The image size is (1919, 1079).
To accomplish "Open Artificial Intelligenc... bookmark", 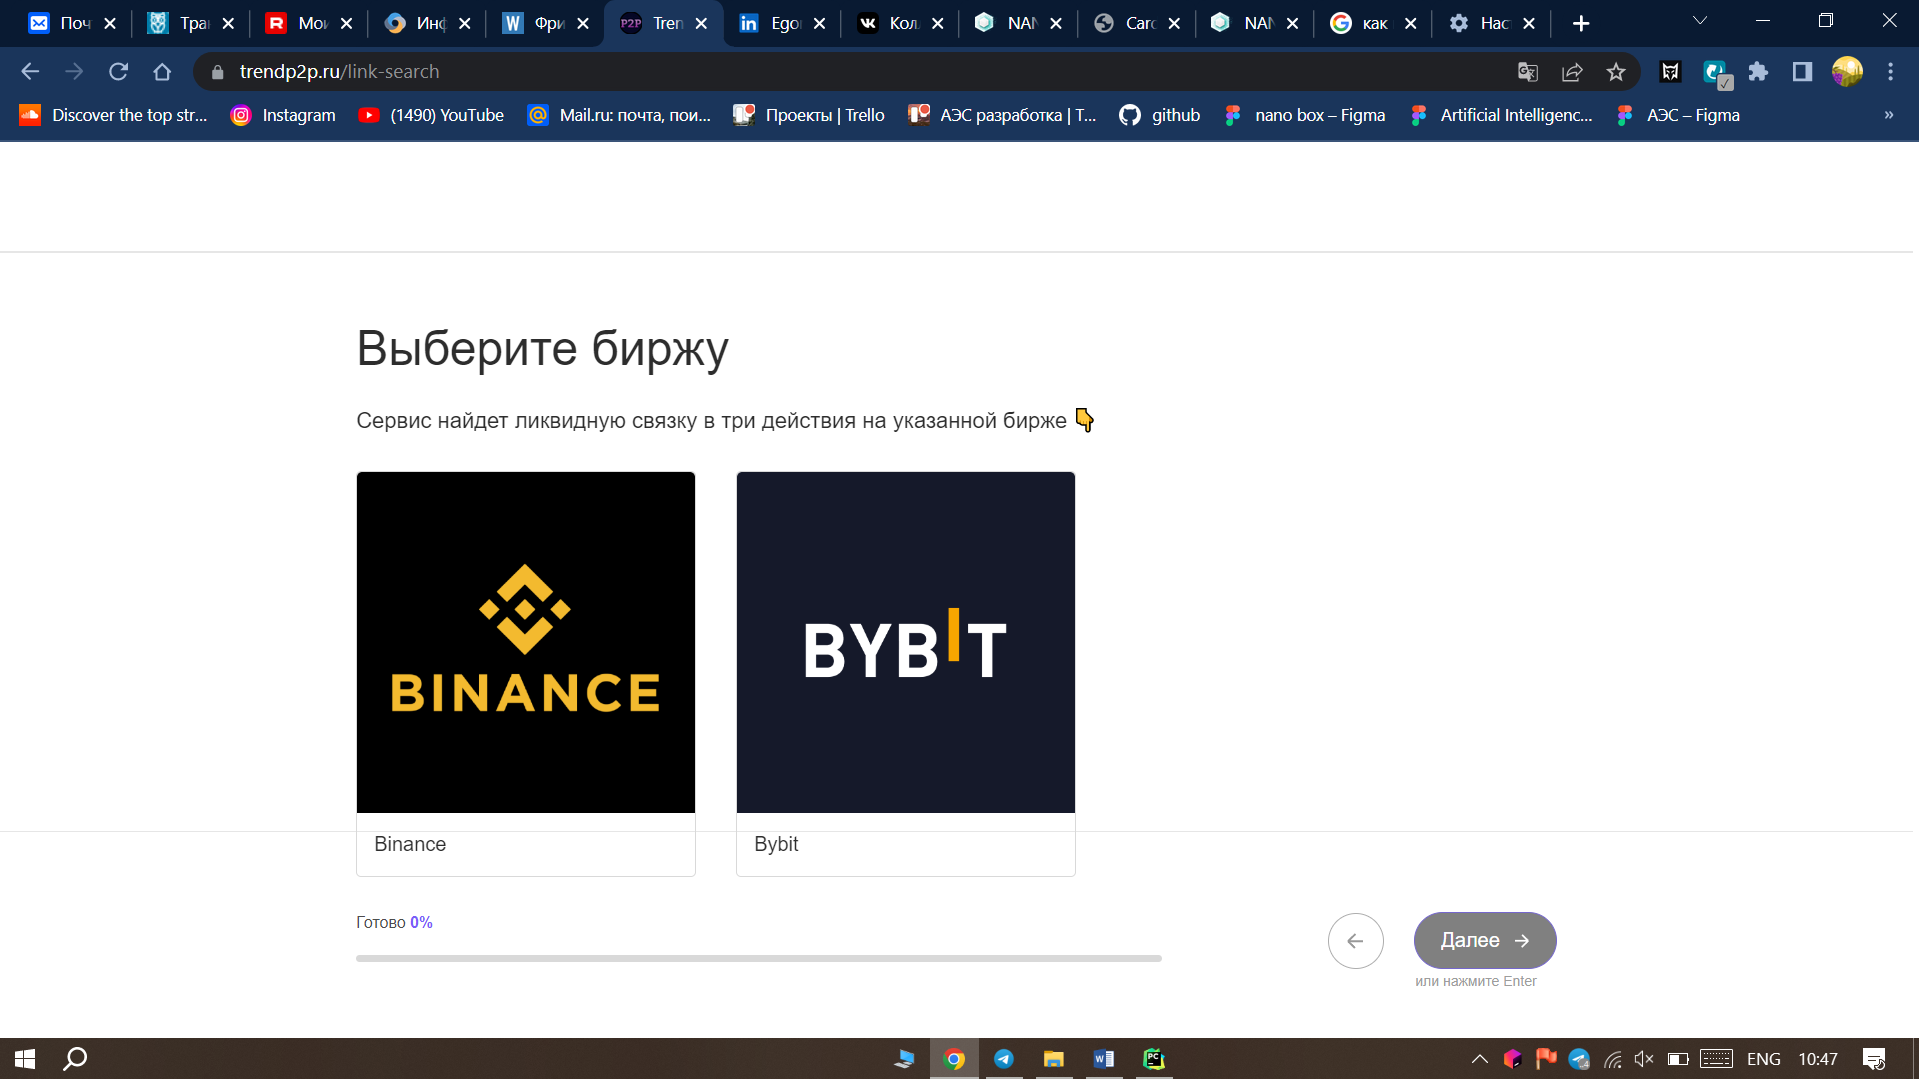I will 1501,115.
